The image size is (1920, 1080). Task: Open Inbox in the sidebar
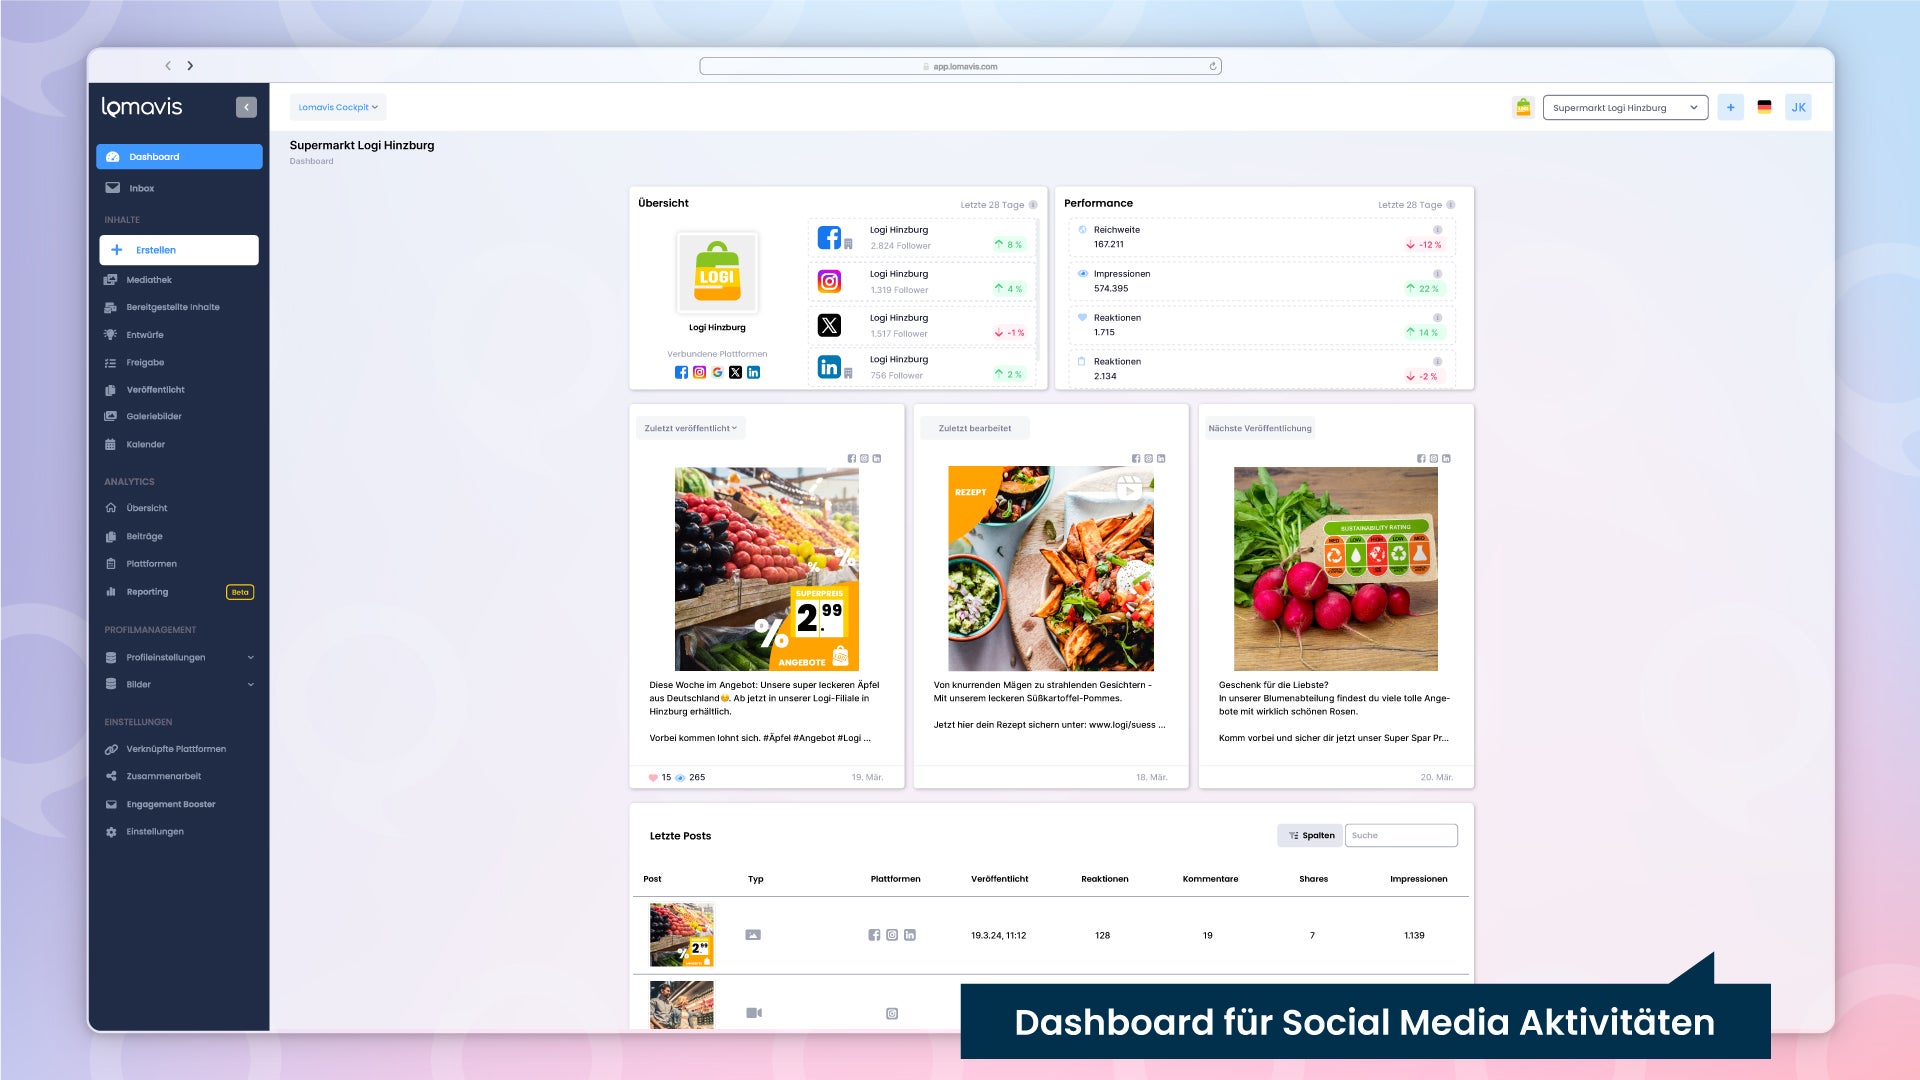(141, 188)
